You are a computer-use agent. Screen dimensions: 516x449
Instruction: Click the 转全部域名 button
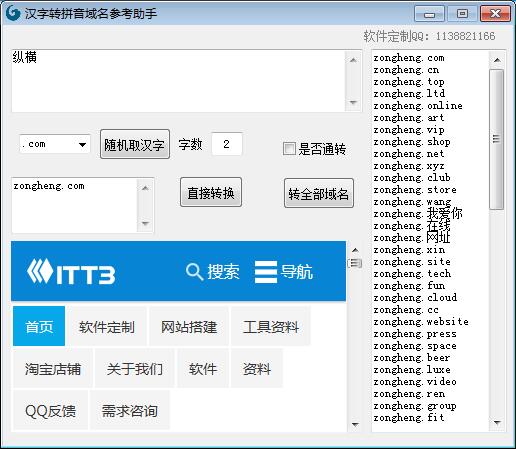[319, 193]
